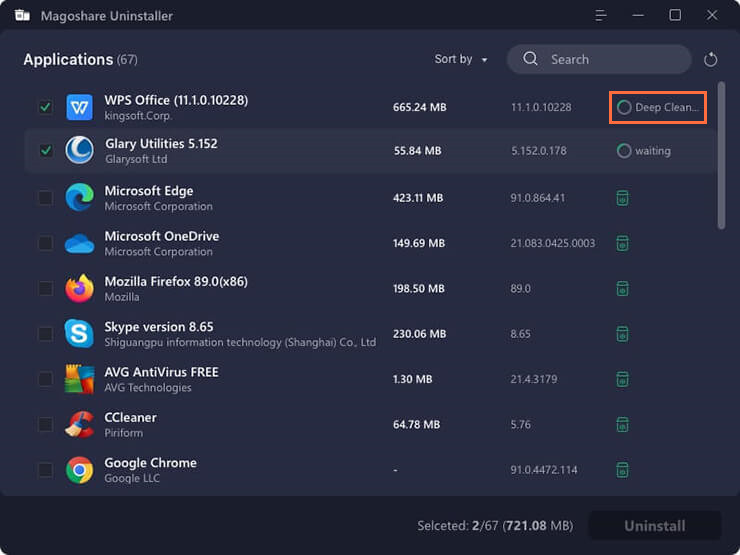Click version 5.152.0.178 of Glary Utilities
The width and height of the screenshot is (740, 555).
(539, 151)
